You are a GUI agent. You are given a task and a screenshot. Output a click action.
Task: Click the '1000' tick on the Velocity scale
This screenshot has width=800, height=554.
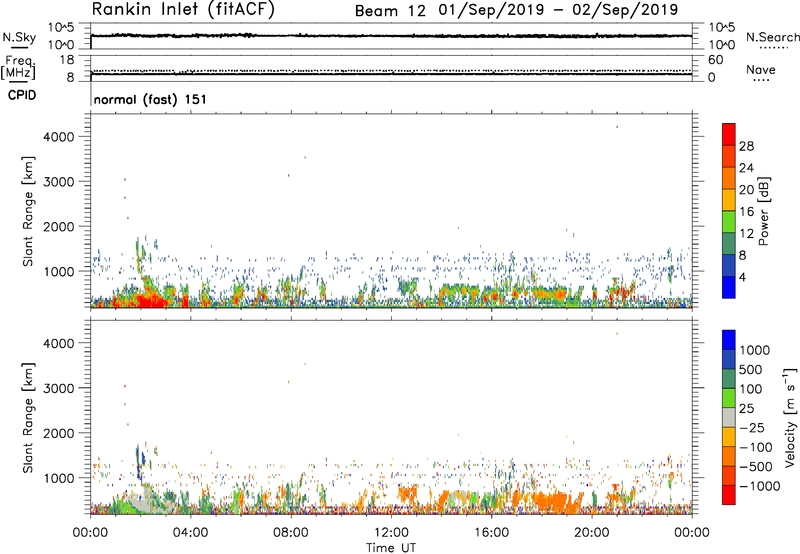tap(755, 350)
